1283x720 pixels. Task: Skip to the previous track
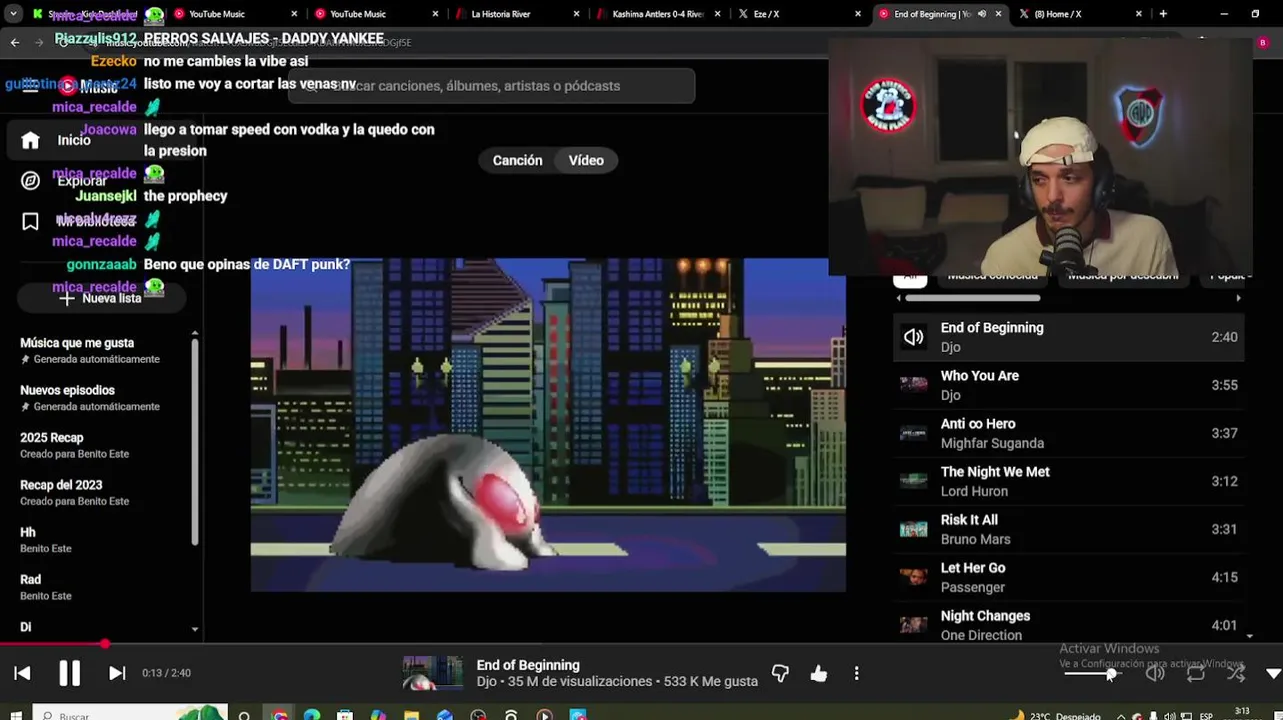[22, 673]
